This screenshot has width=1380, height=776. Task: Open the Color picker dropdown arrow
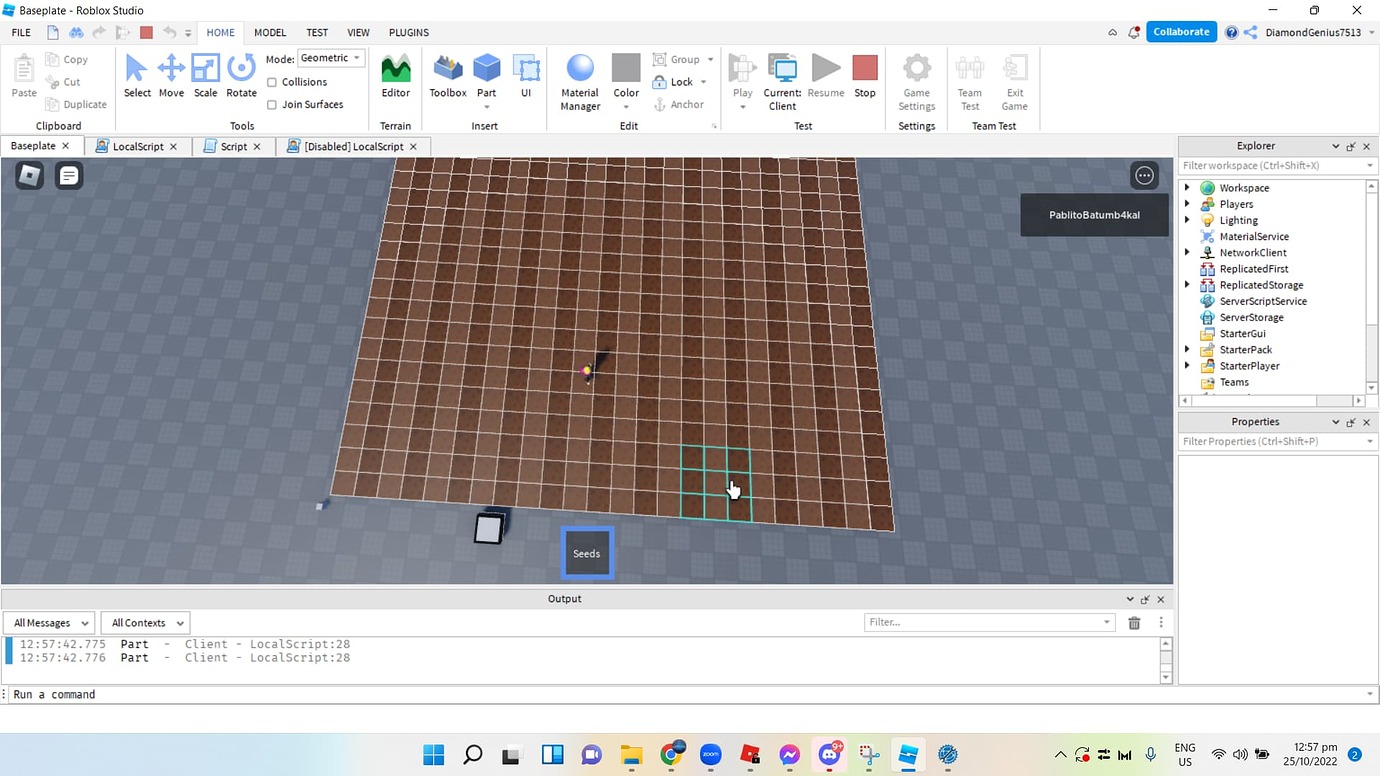click(626, 107)
